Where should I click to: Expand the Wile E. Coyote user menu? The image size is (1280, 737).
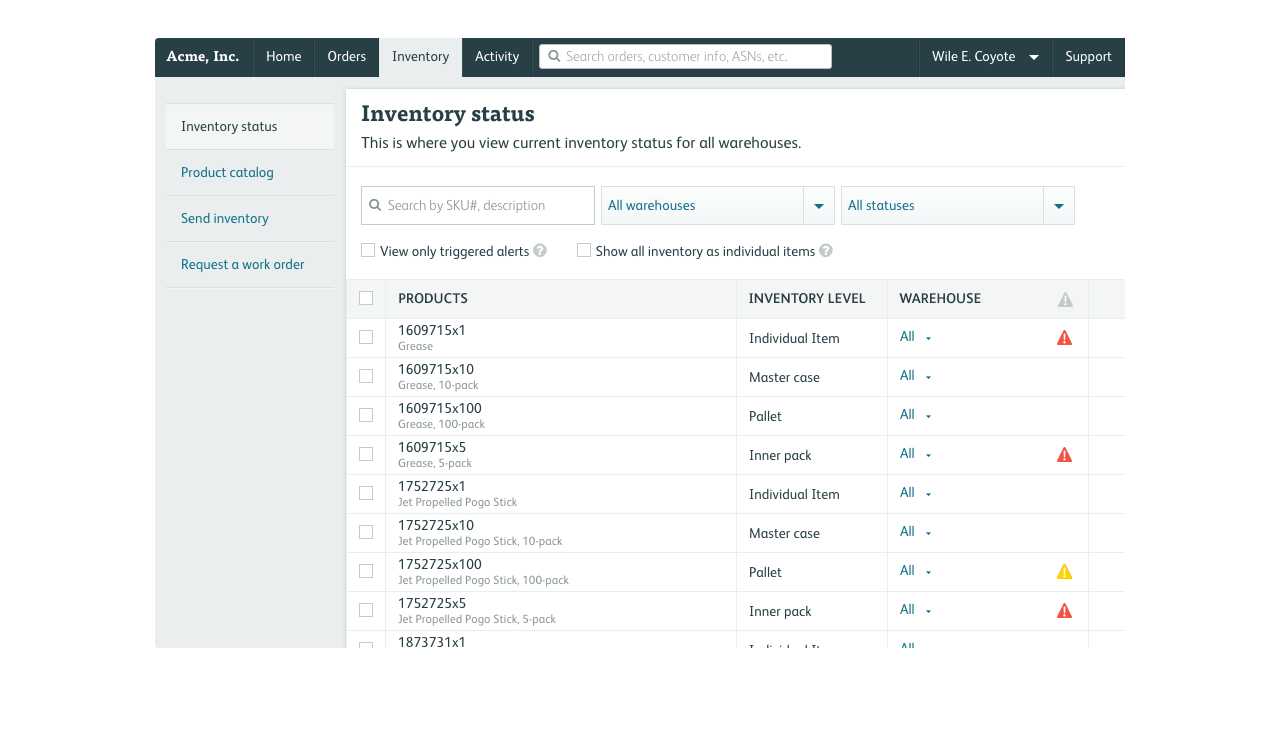[x=985, y=57]
